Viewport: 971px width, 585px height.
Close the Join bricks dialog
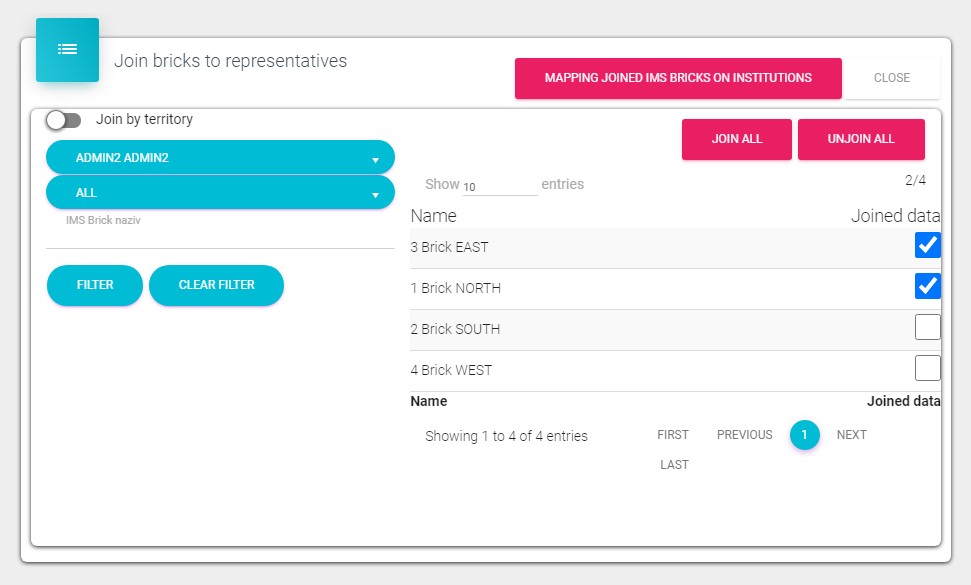[x=891, y=78]
